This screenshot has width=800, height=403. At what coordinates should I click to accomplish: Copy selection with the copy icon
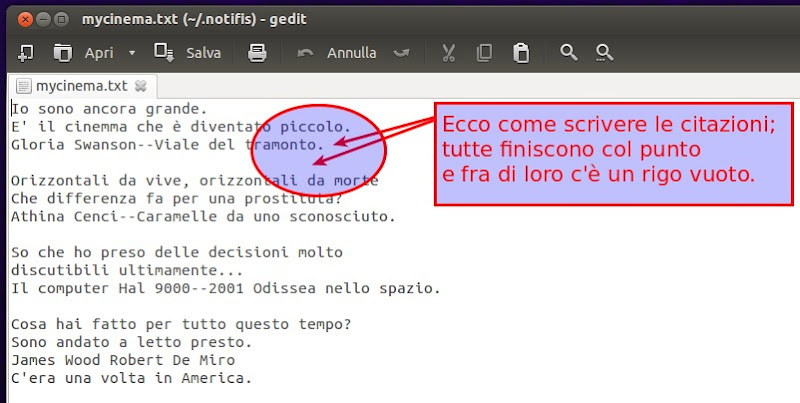click(484, 53)
